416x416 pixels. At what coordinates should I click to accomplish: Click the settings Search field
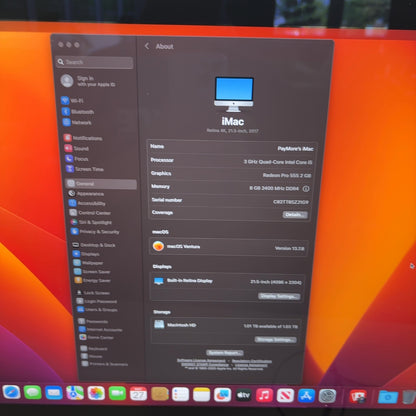point(95,62)
